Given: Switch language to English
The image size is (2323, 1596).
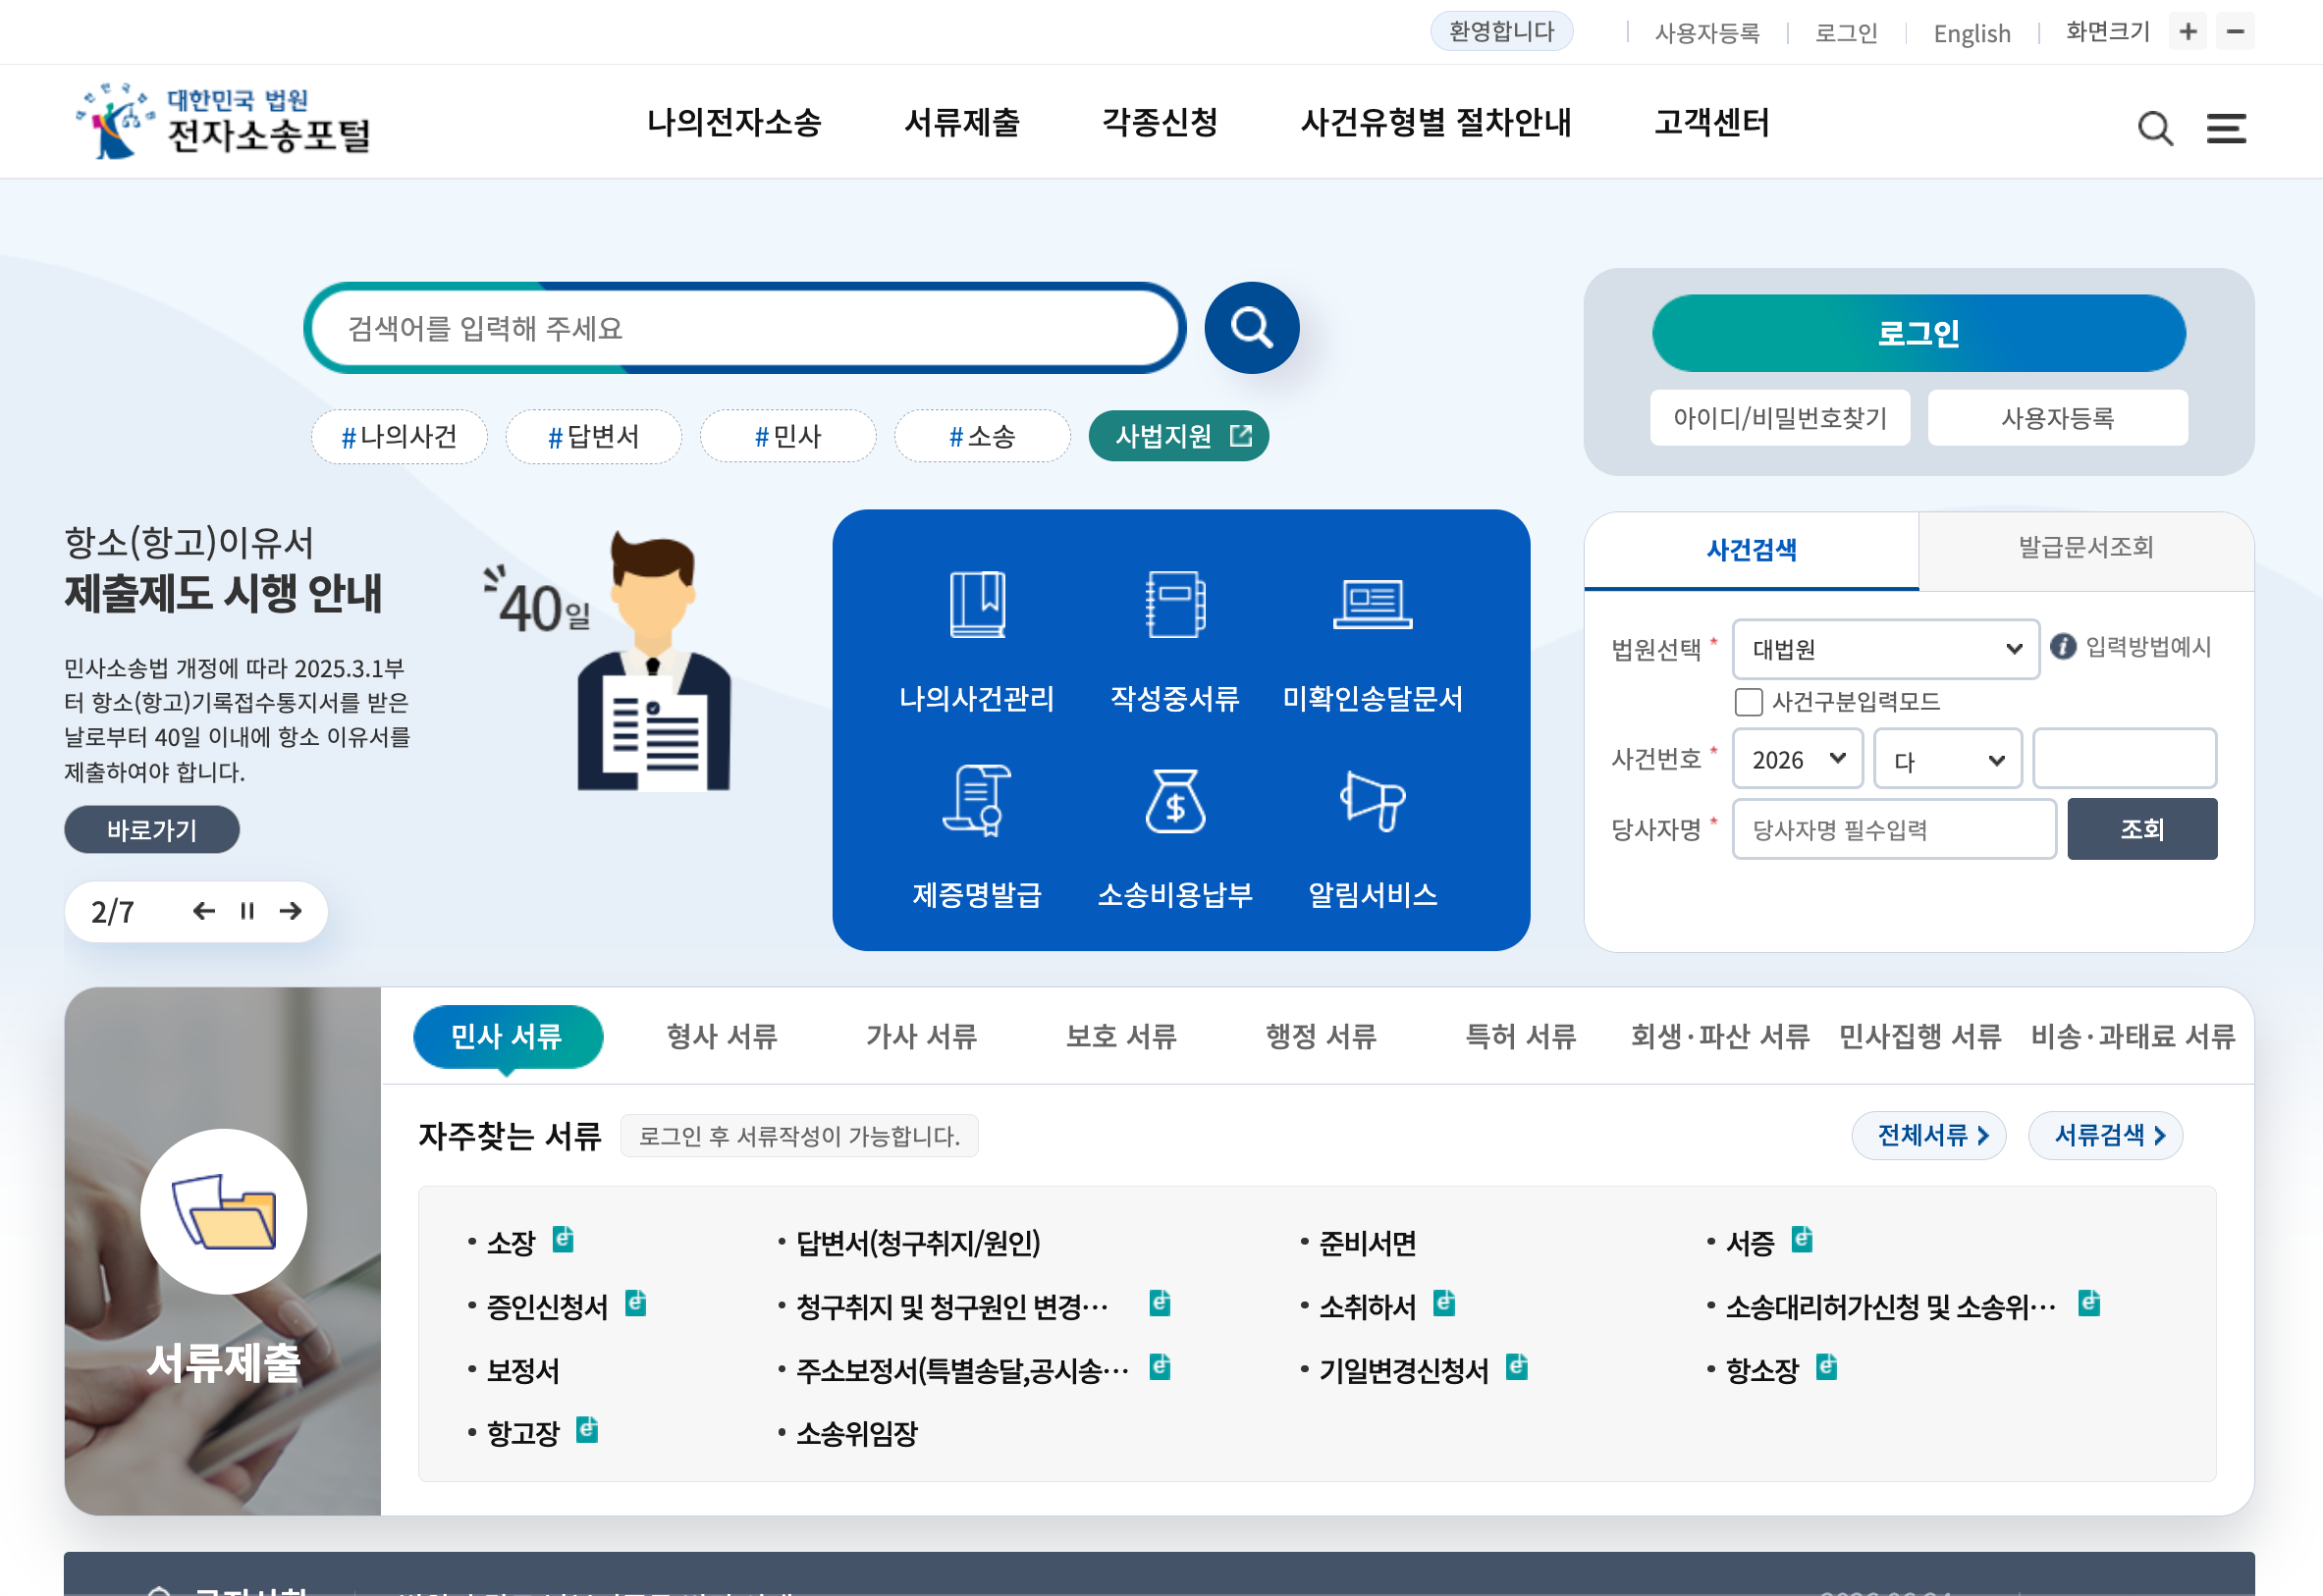Looking at the screenshot, I should (1971, 33).
